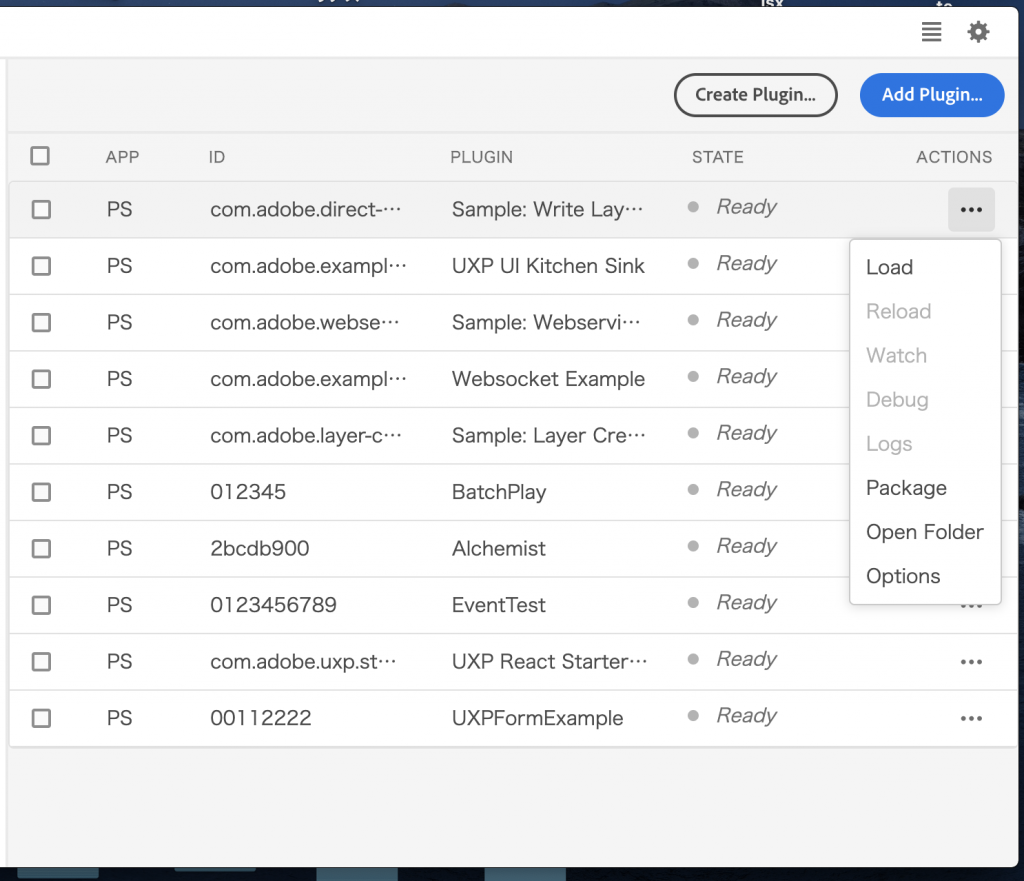Select Package in the actions menu
The width and height of the screenshot is (1024, 881).
tap(906, 488)
